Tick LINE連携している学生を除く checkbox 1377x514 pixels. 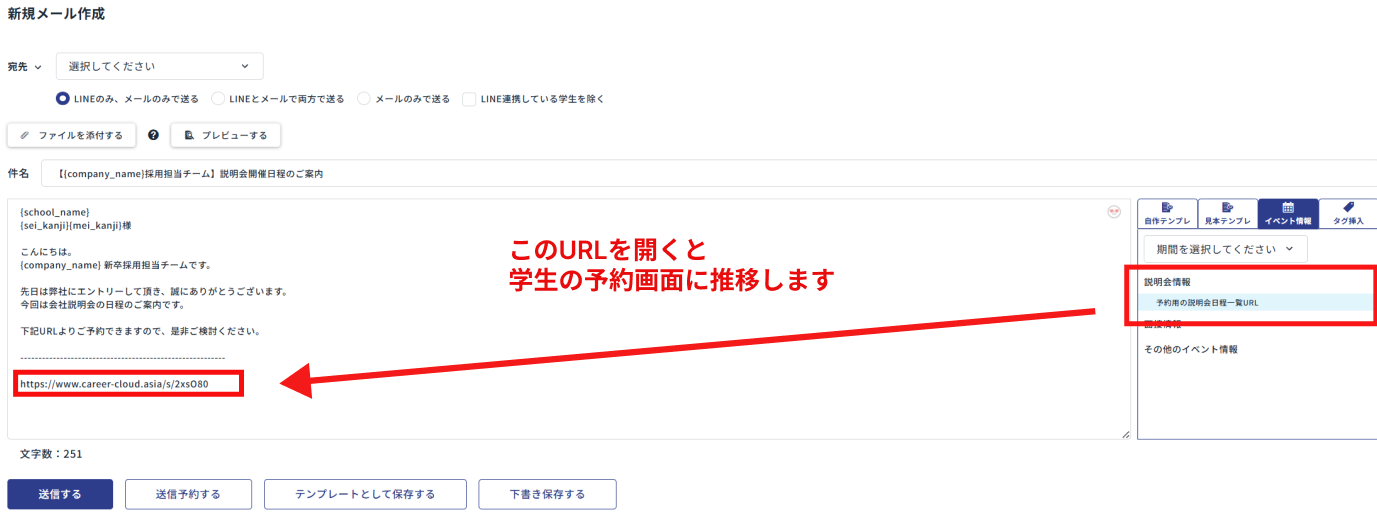click(469, 99)
